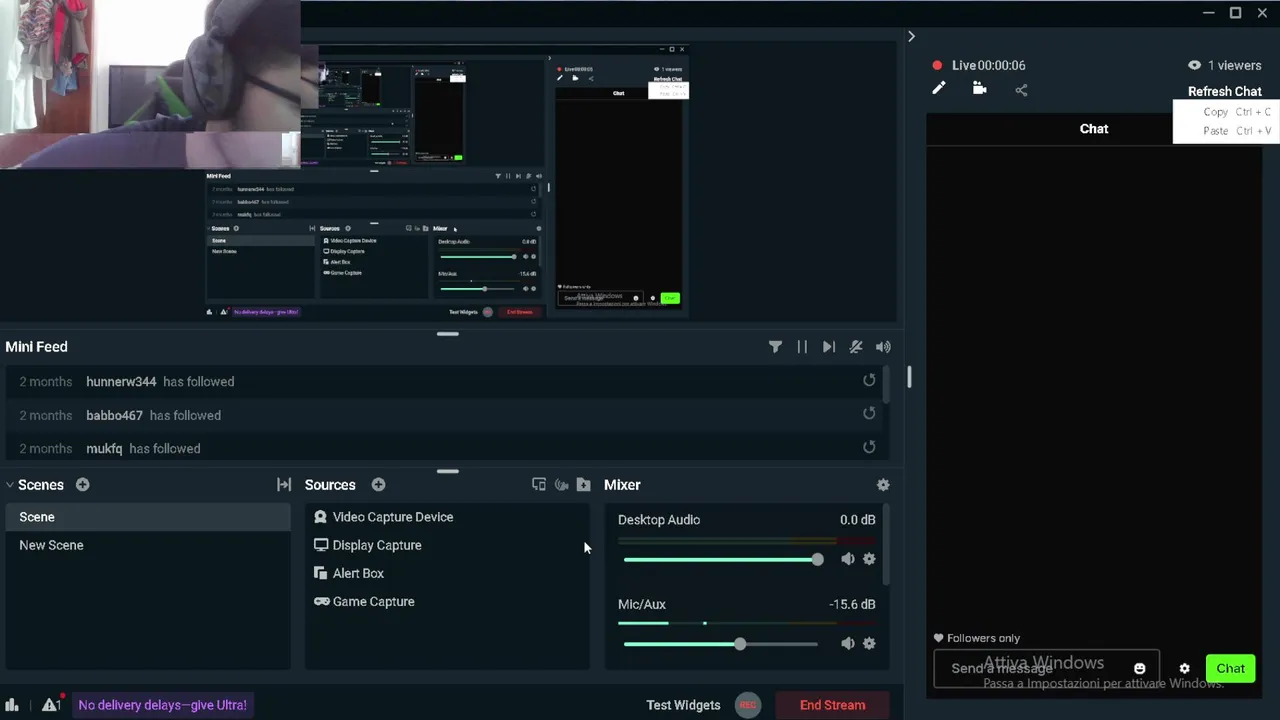Click the Send a message chat field

(x=1046, y=668)
